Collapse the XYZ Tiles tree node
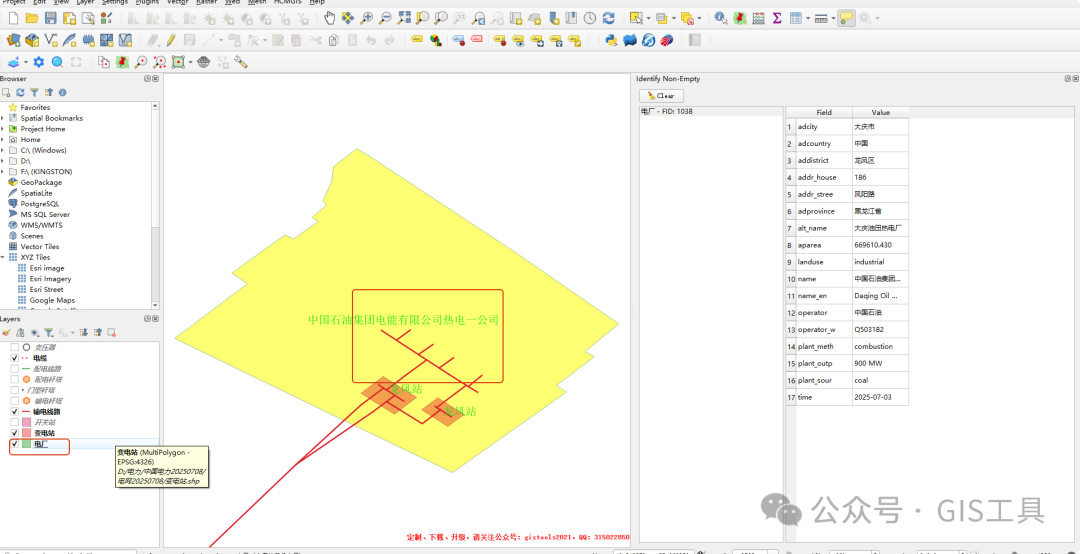Screen dimensions: 1080x554 [3, 257]
